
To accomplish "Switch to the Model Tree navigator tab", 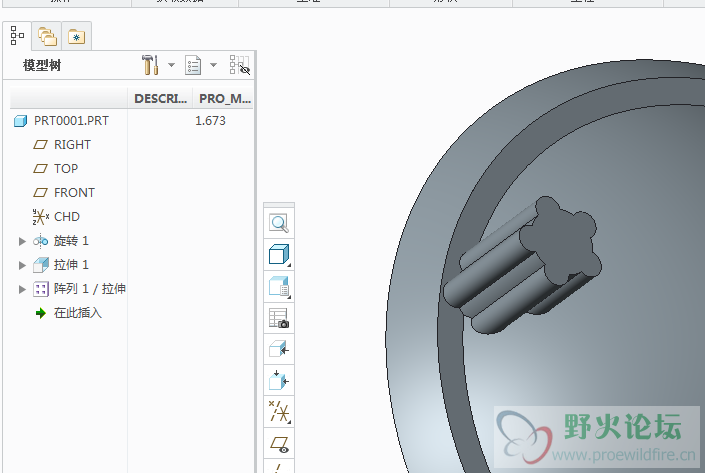I will pos(17,36).
